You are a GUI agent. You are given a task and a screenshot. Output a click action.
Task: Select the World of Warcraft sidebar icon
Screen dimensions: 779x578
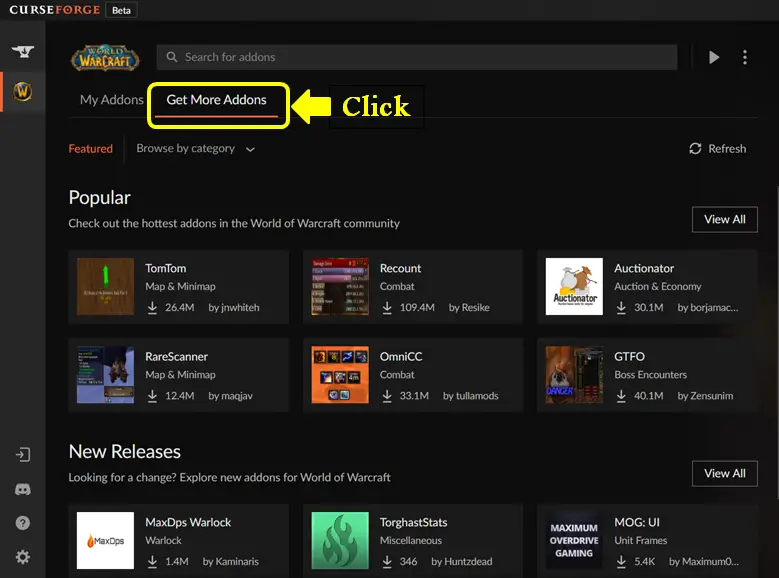(23, 91)
